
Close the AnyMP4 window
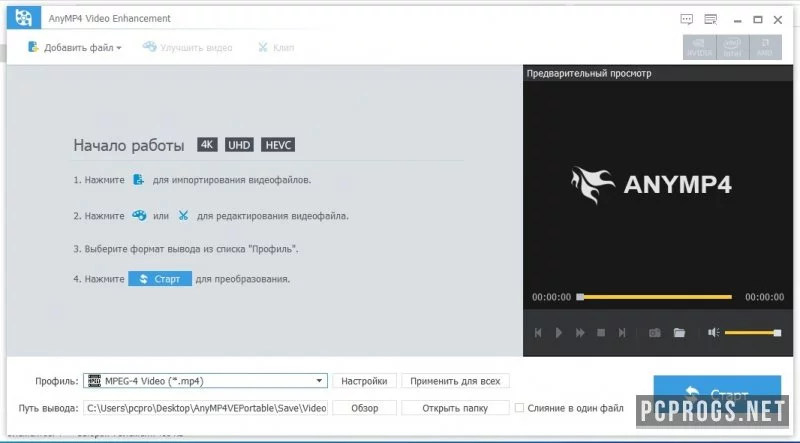coord(778,20)
